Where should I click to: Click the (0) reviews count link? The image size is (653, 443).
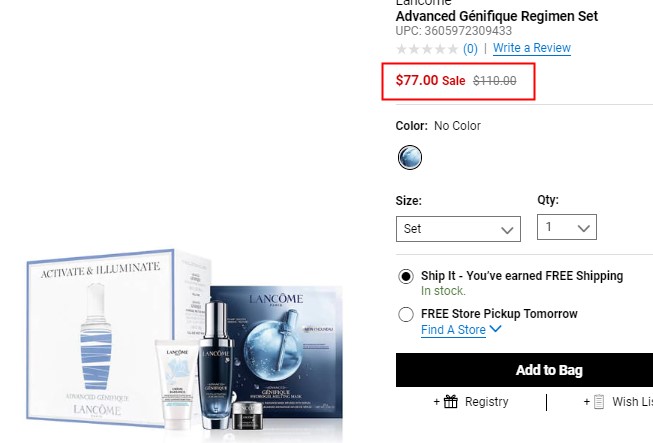[470, 49]
